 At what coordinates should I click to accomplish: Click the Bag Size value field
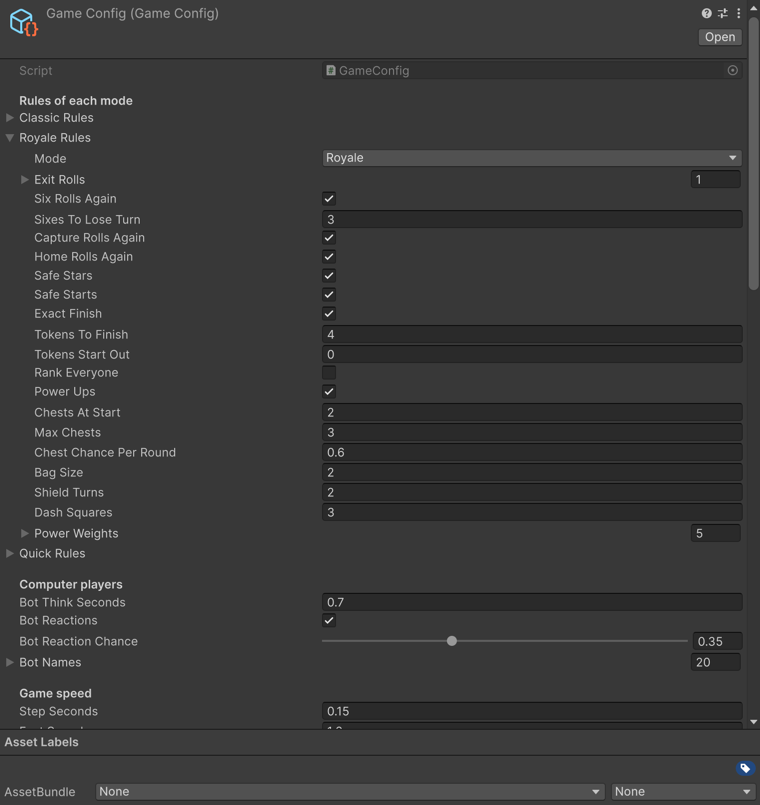point(532,472)
